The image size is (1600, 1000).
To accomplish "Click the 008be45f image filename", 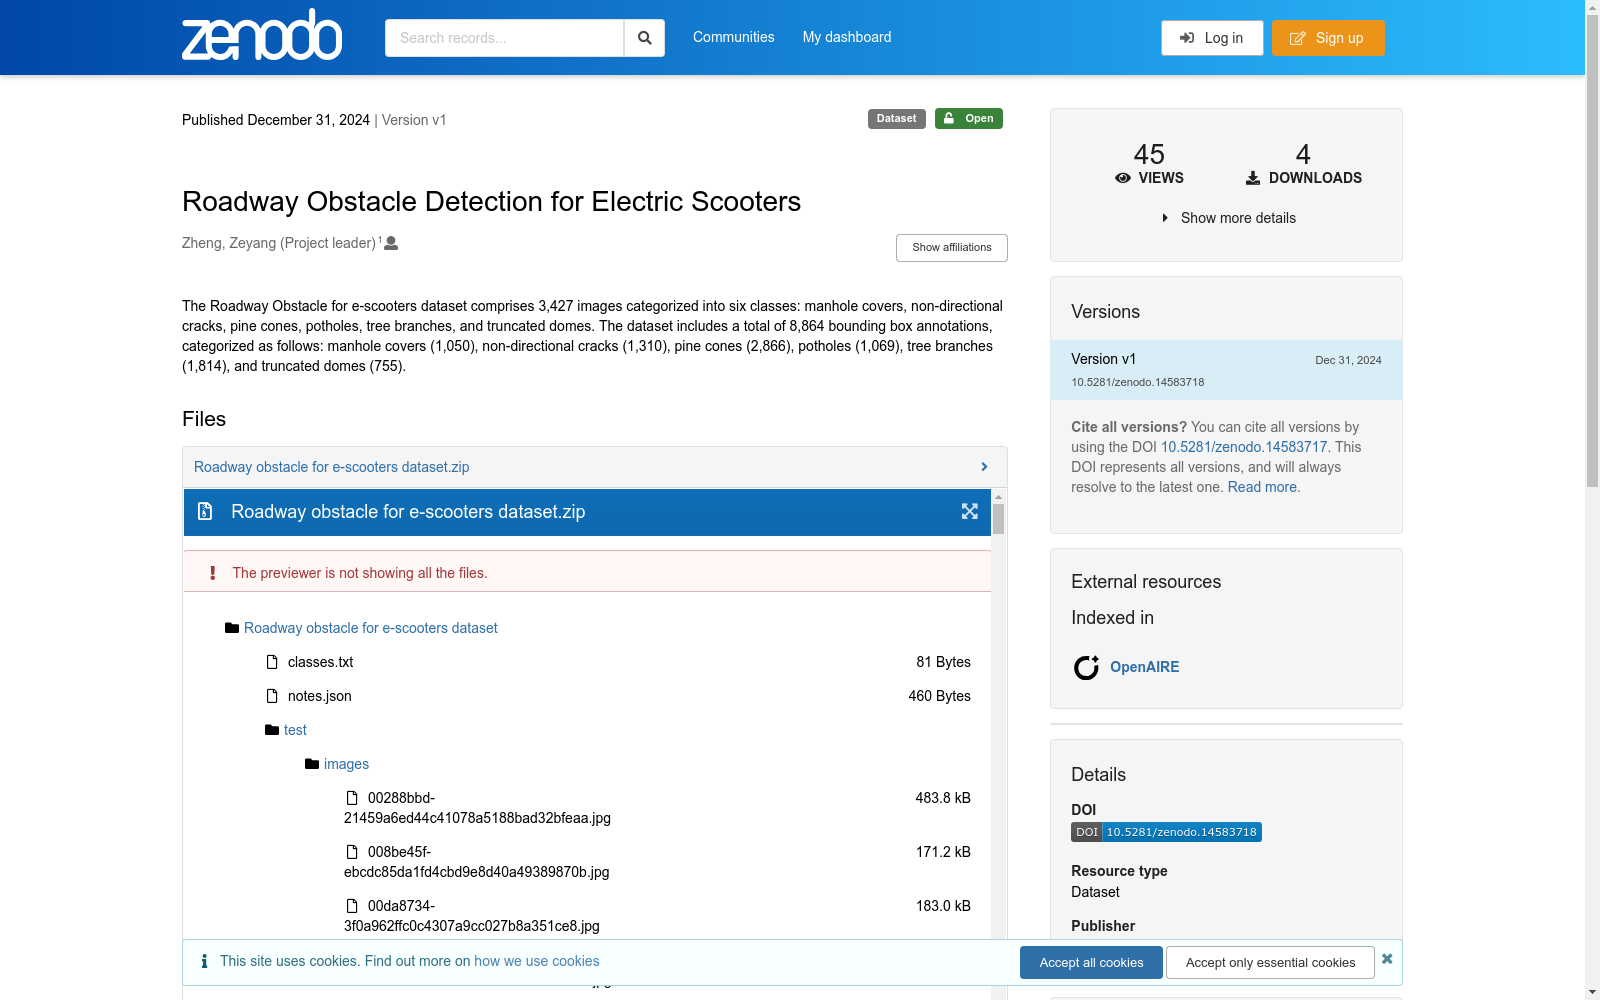I will [x=476, y=862].
